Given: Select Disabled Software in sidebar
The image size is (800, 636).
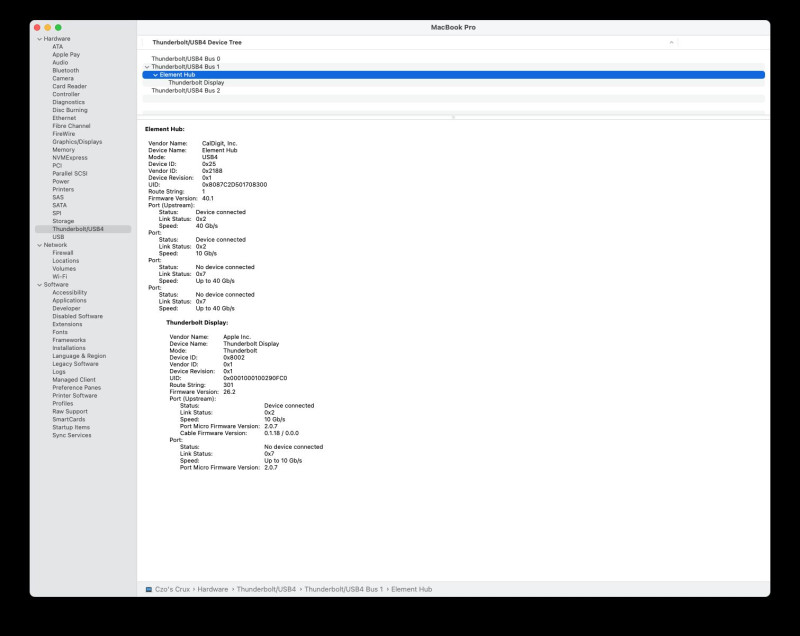Looking at the screenshot, I should (78, 316).
